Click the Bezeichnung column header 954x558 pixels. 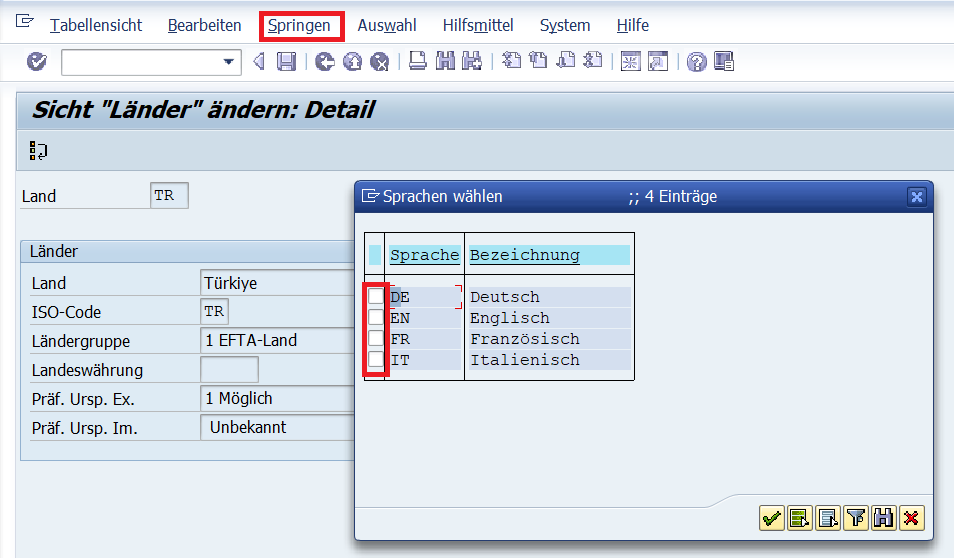[x=525, y=255]
